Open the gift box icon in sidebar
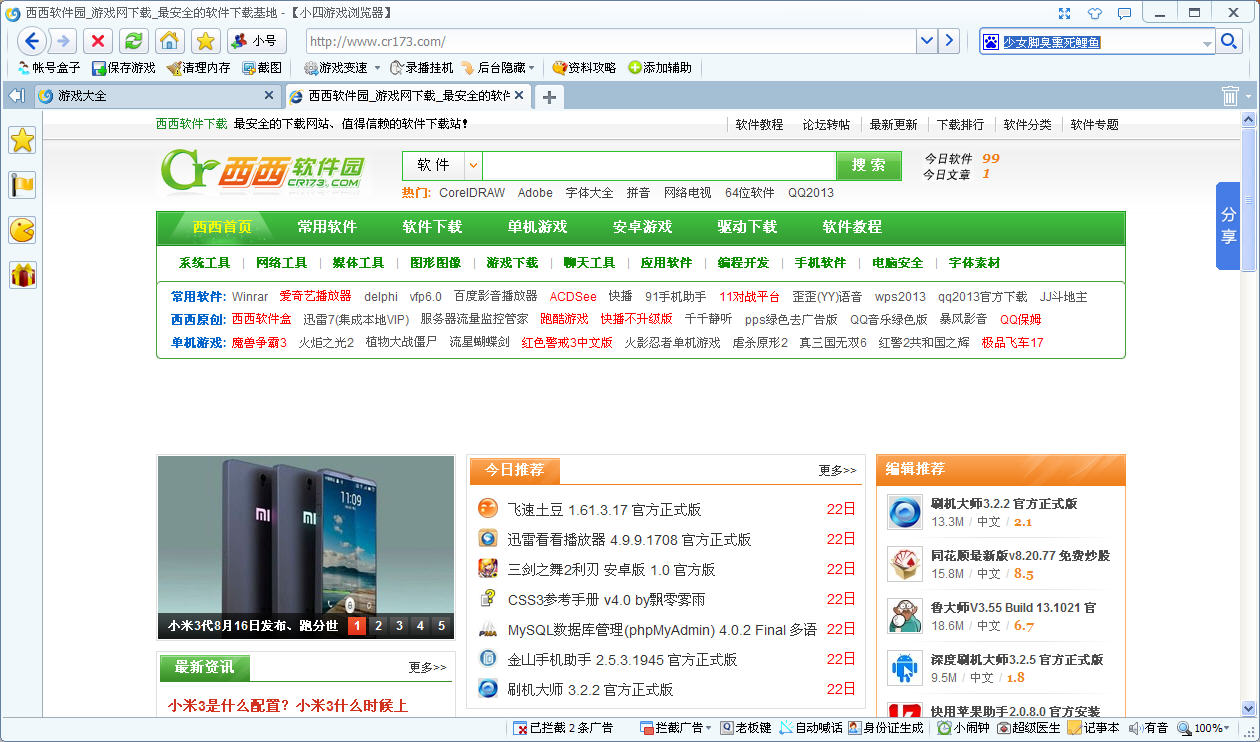Image resolution: width=1260 pixels, height=742 pixels. click(x=22, y=275)
